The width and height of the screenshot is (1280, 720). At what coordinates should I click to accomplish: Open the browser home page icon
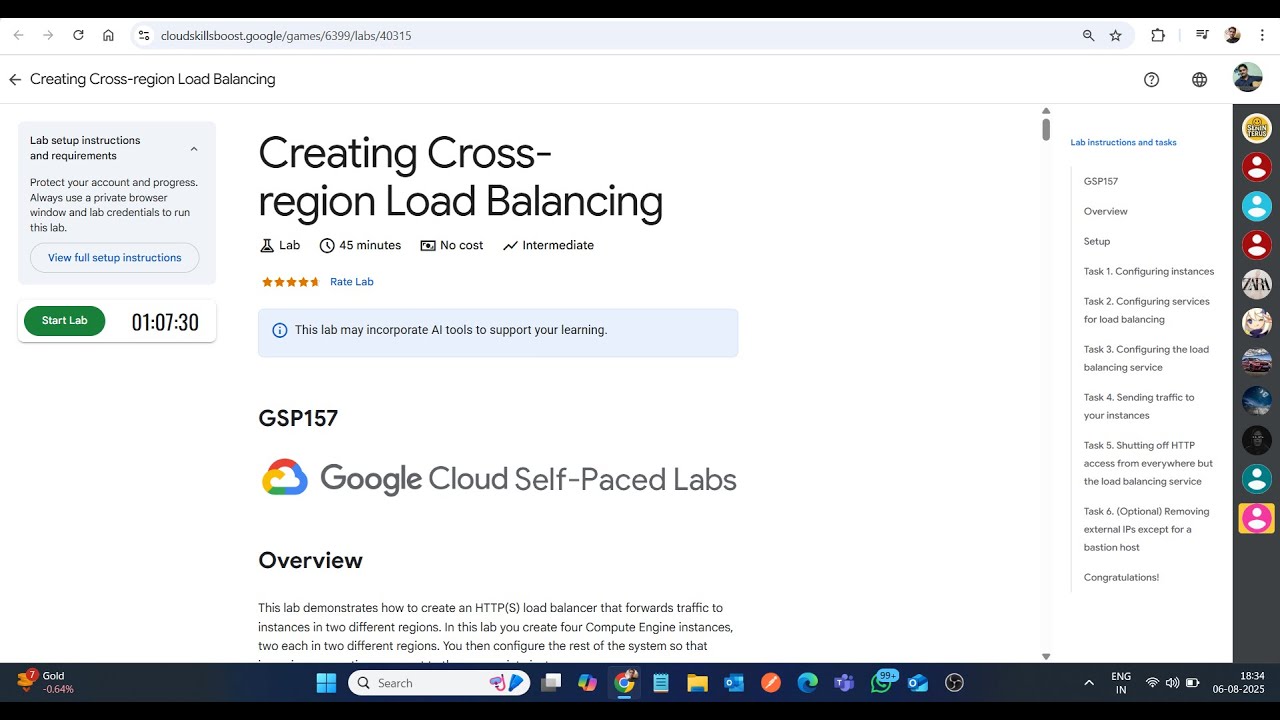pos(108,35)
